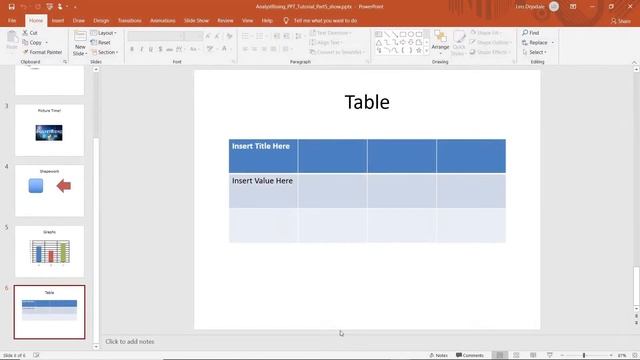The height and width of the screenshot is (360, 640).
Task: Select the line shape in shapes gallery
Action: (x=387, y=34)
